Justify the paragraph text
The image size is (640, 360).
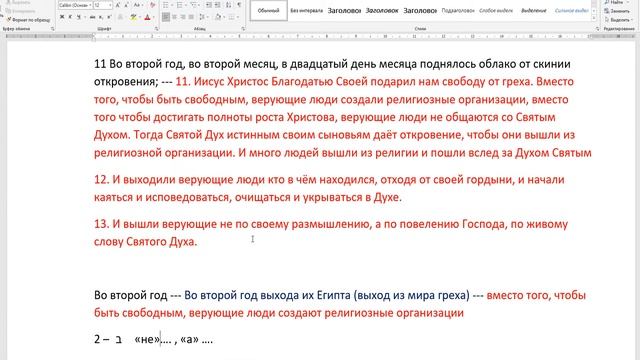point(191,17)
